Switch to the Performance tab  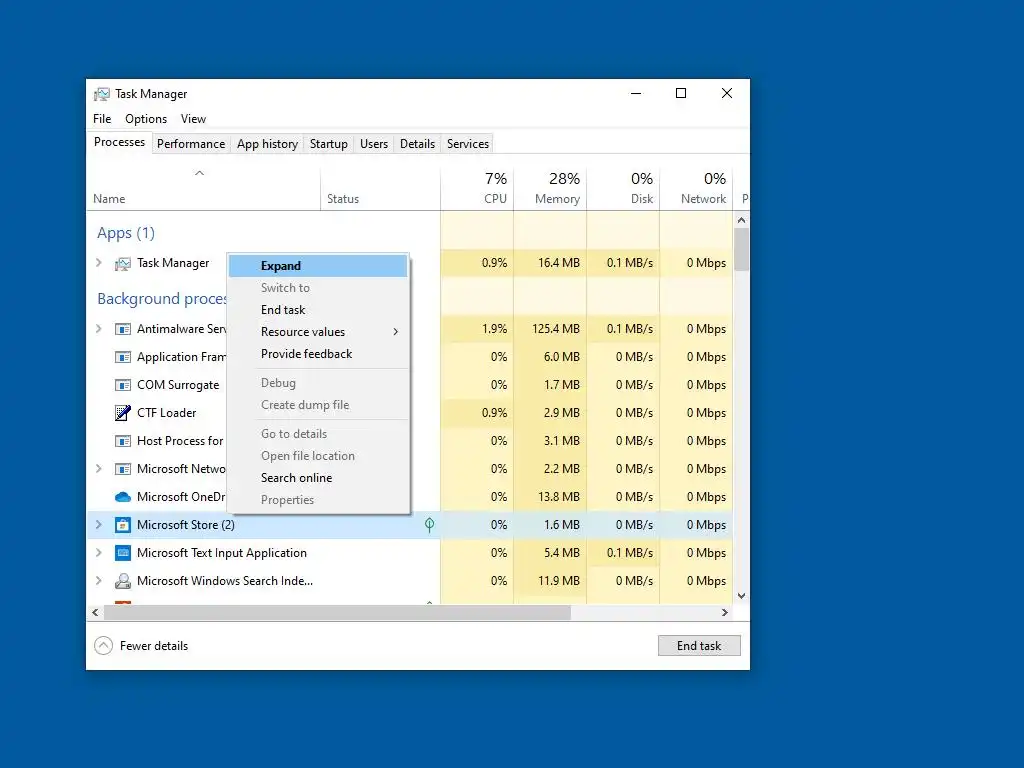191,144
